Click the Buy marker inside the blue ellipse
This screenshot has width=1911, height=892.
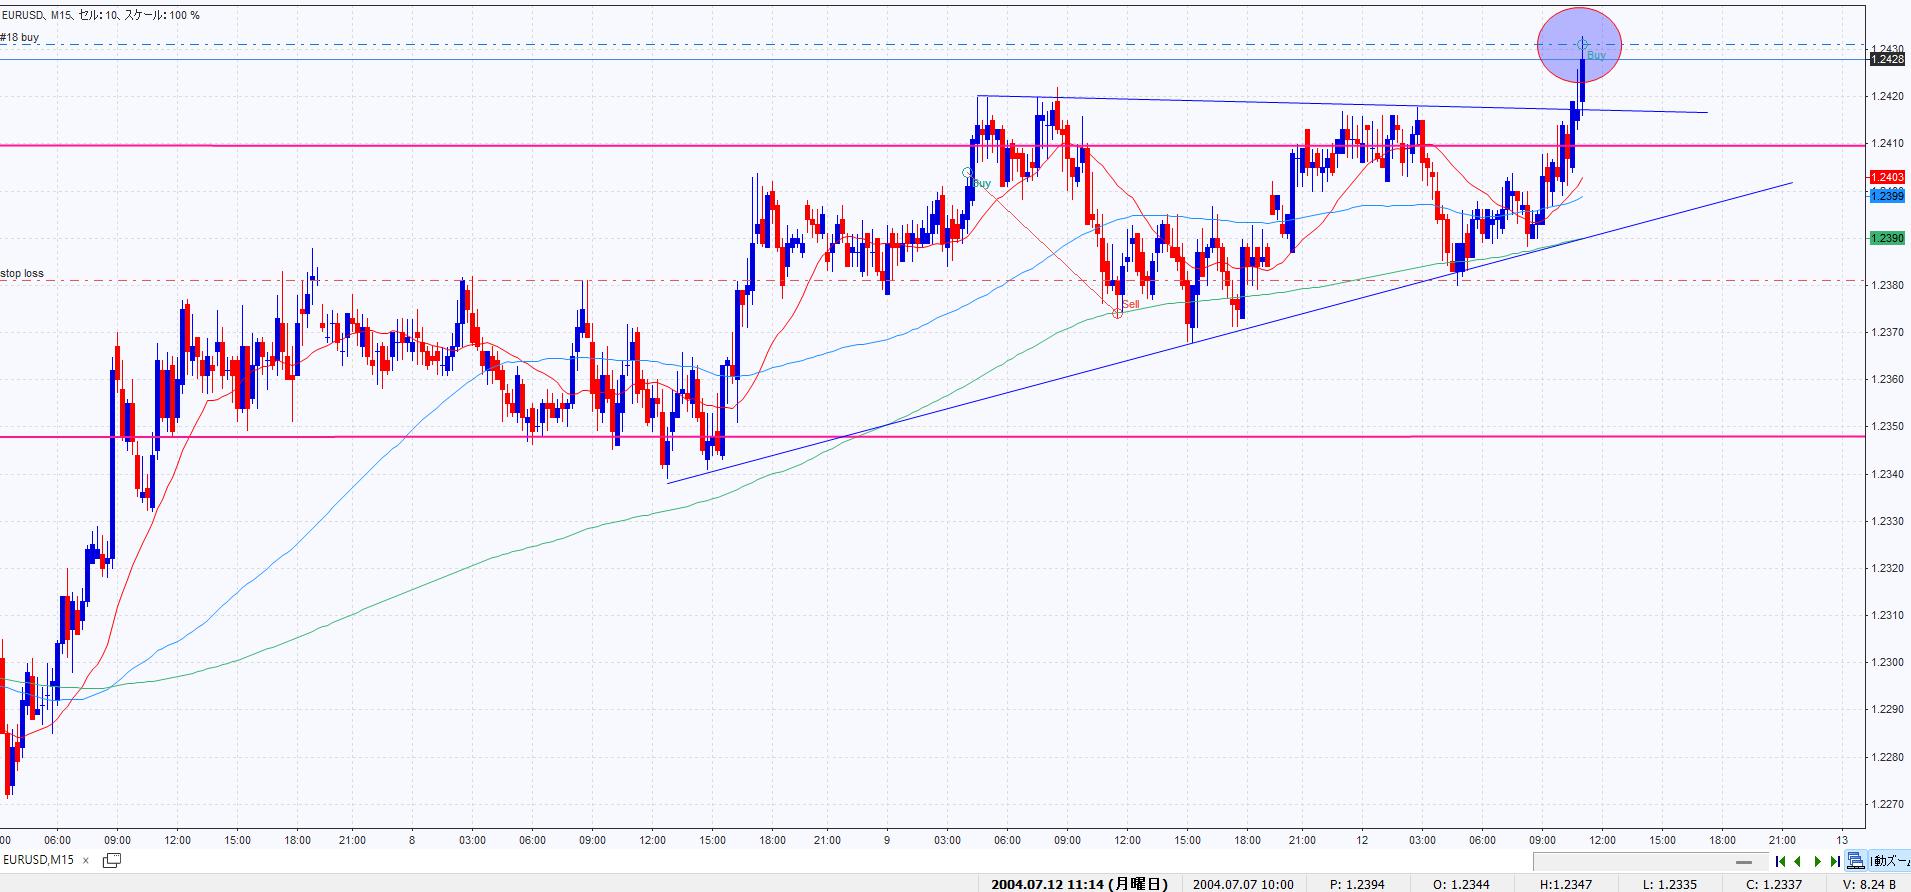pos(1582,45)
